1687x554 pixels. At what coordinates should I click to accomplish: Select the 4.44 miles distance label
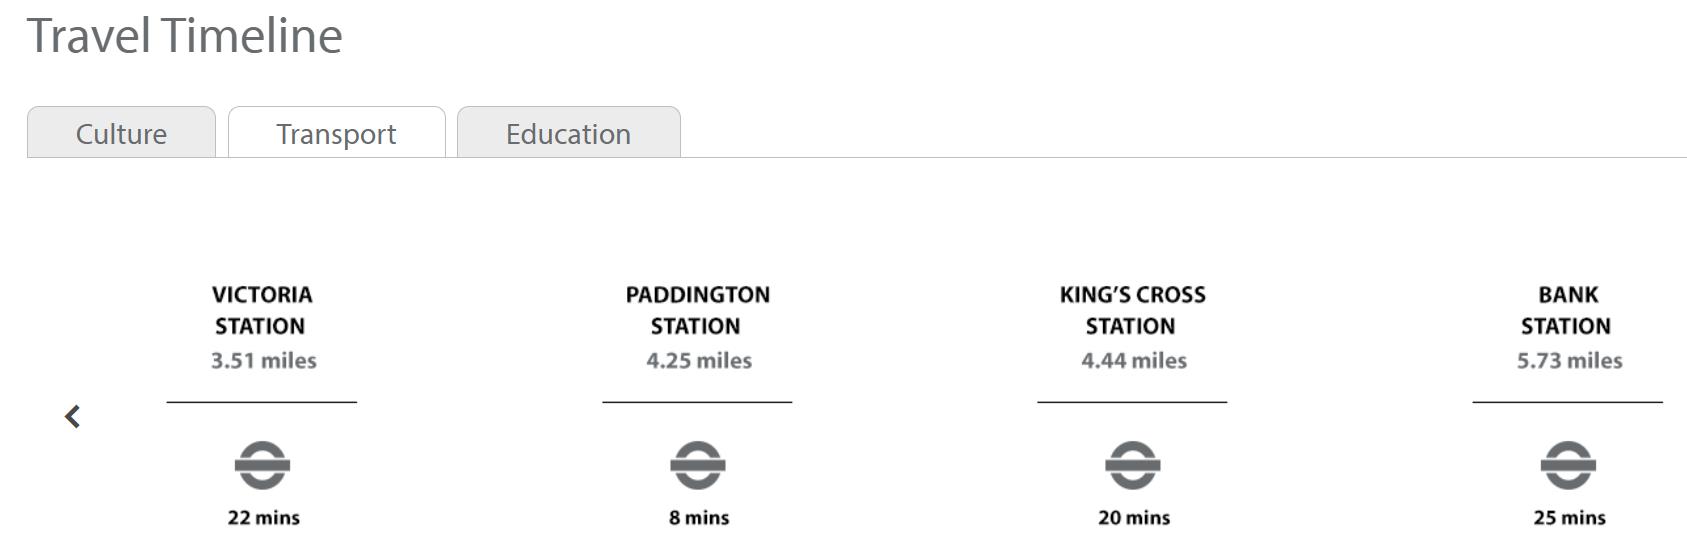(x=1134, y=361)
